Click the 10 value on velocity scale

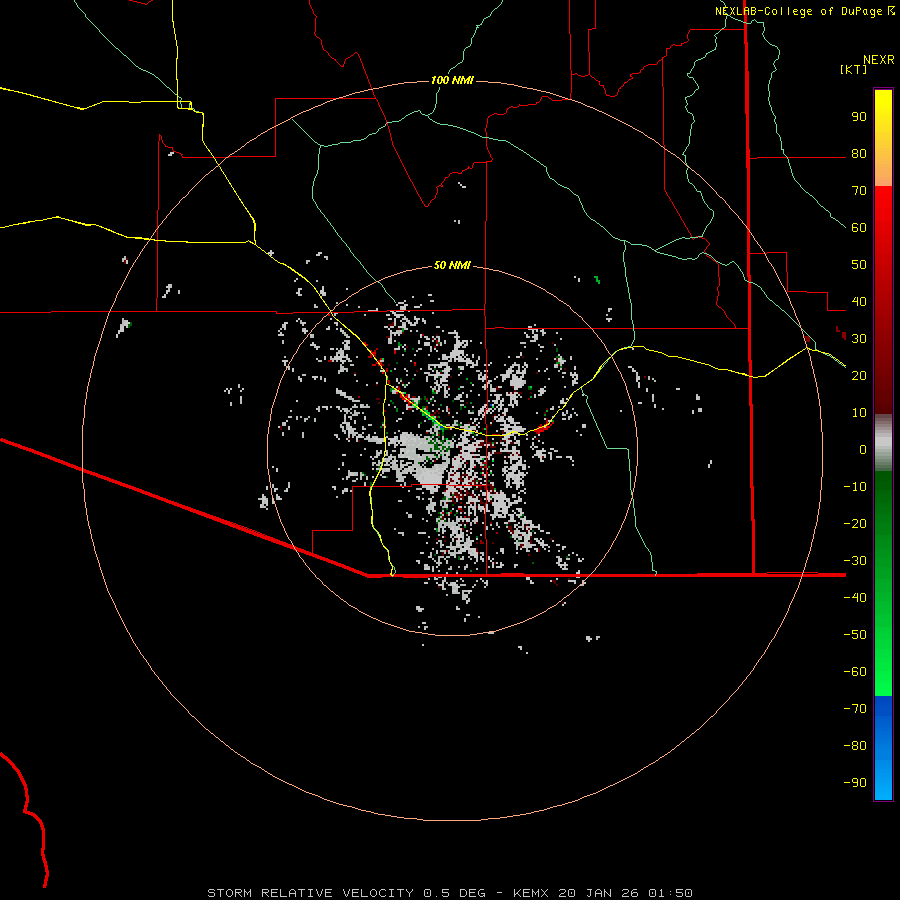coord(859,413)
